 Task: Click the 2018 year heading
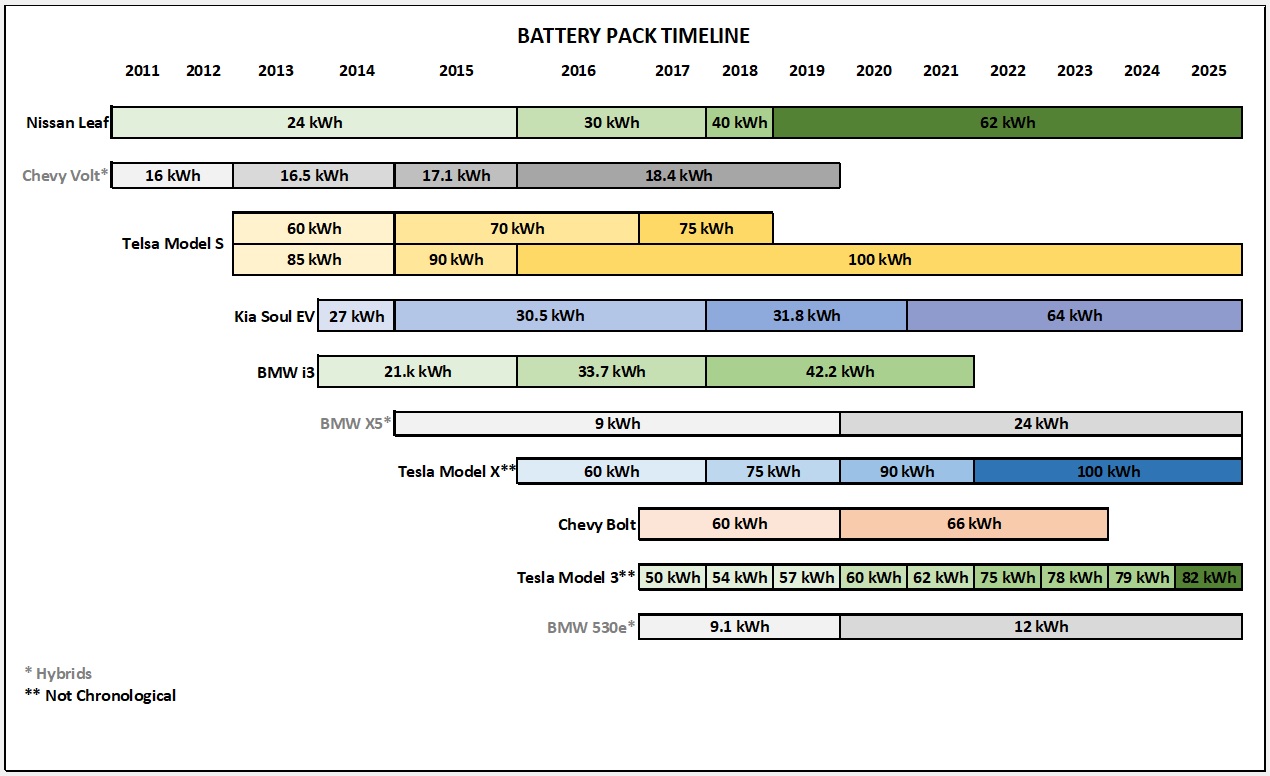[x=739, y=70]
